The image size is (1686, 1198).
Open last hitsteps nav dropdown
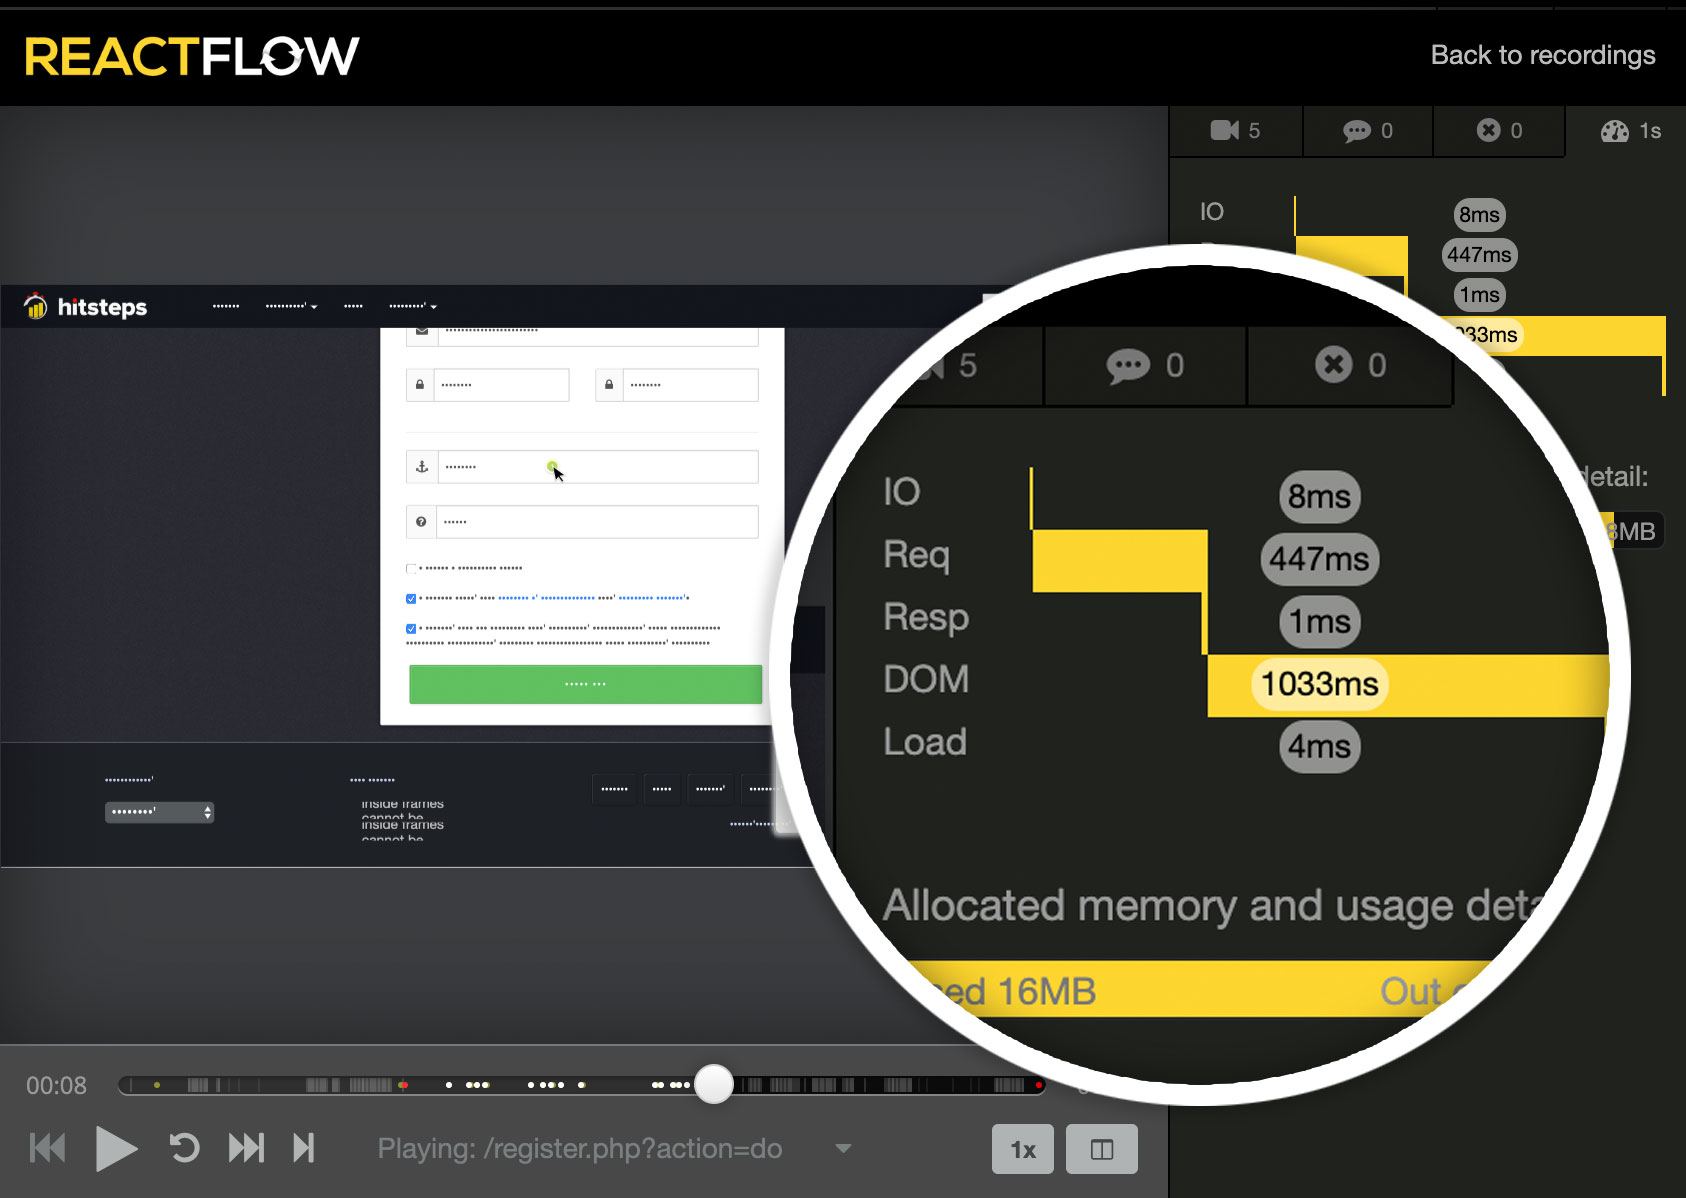coord(413,306)
